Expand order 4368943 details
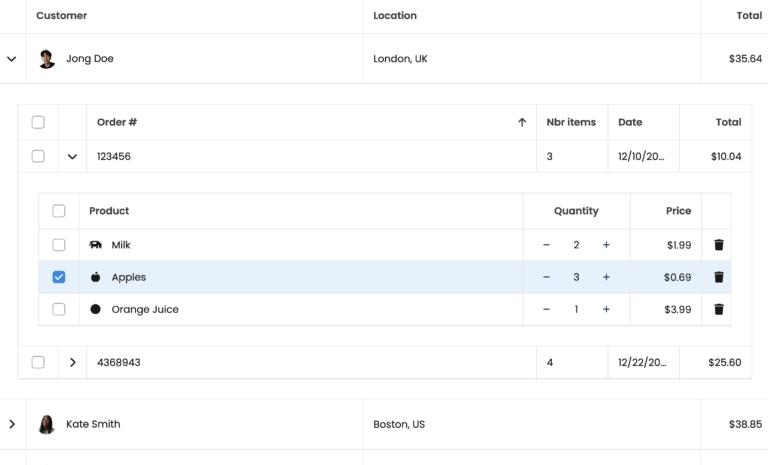Viewport: 768px width, 465px height. 72,362
